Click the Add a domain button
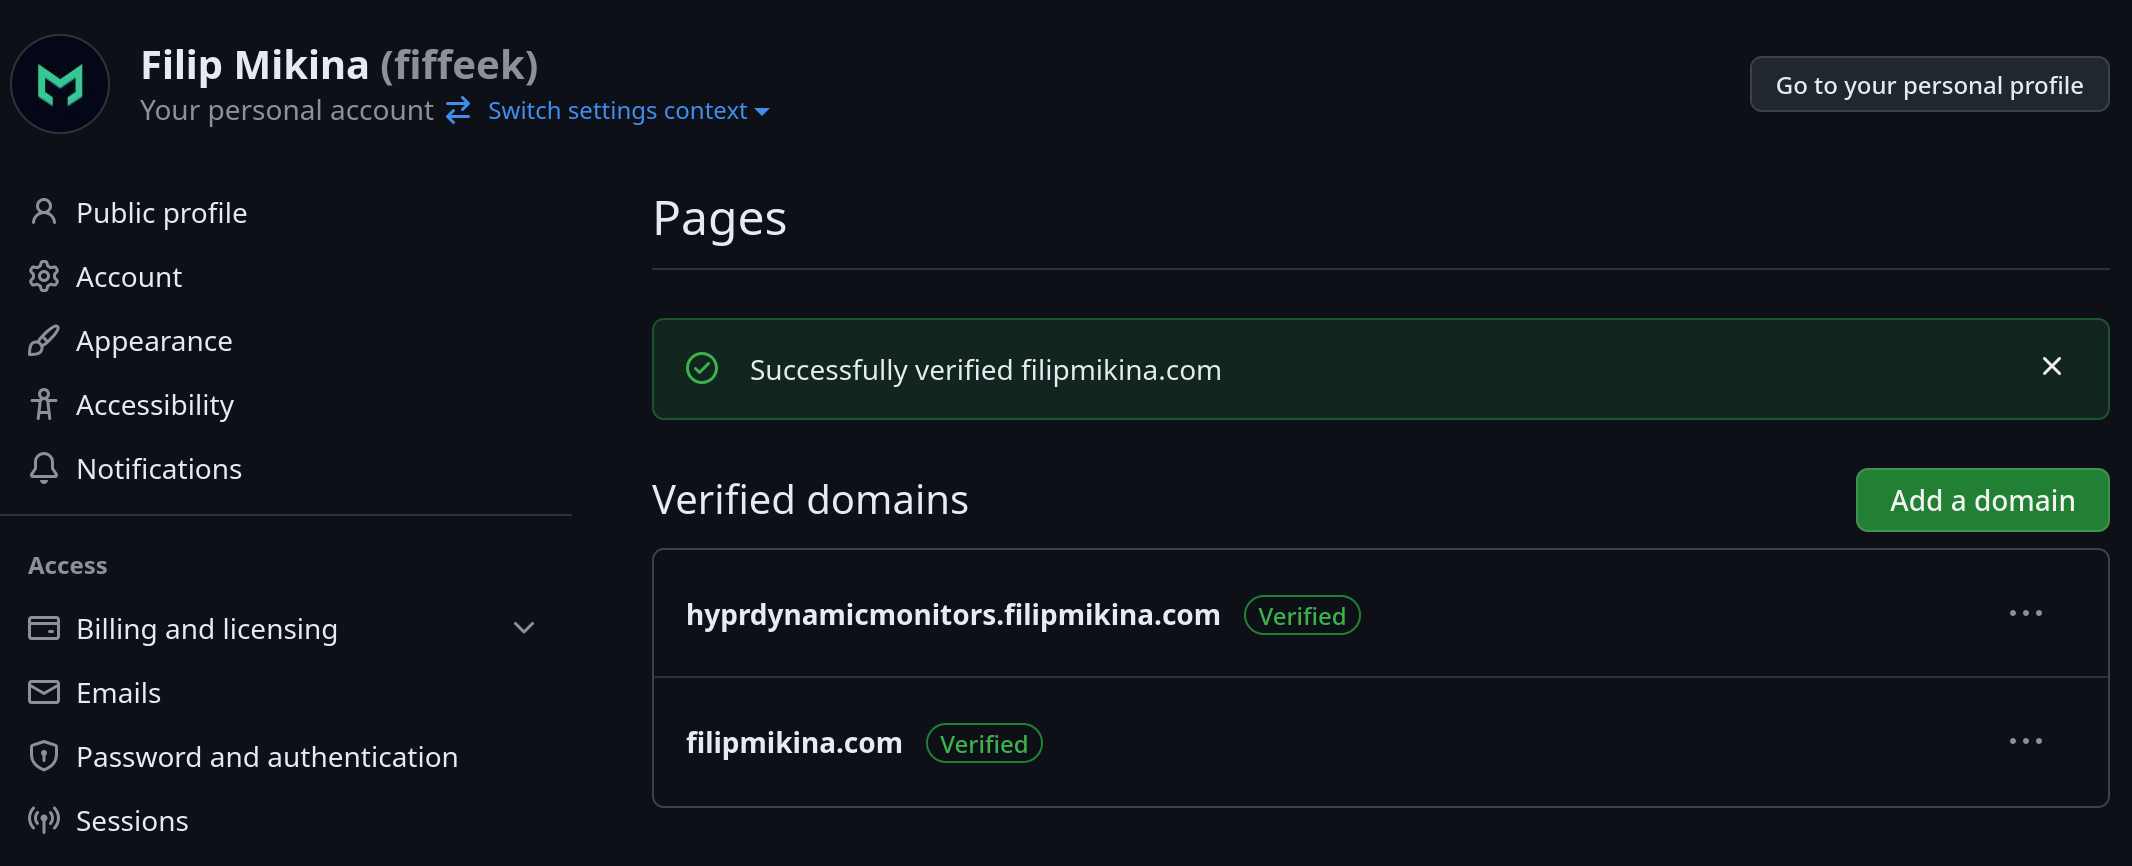This screenshot has height=866, width=2132. point(1982,500)
